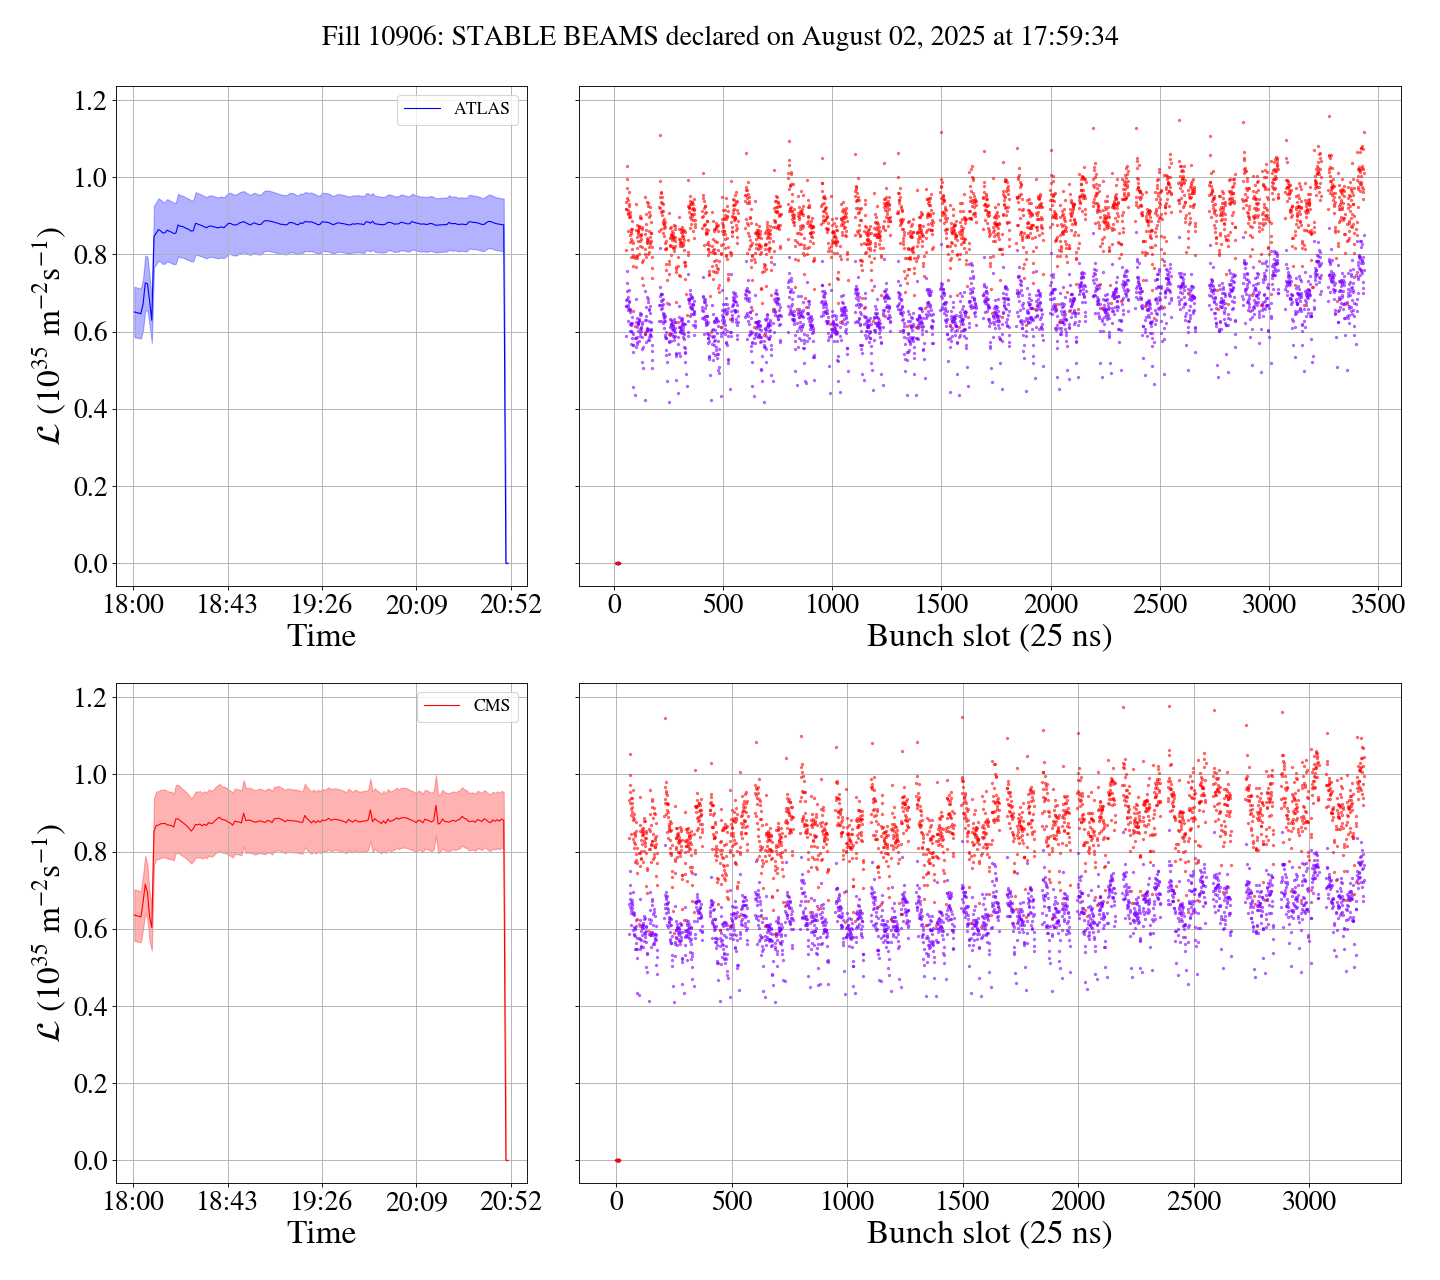Click the Fill 10906 figure title
Viewport: 1440px width, 1280px height.
[719, 37]
